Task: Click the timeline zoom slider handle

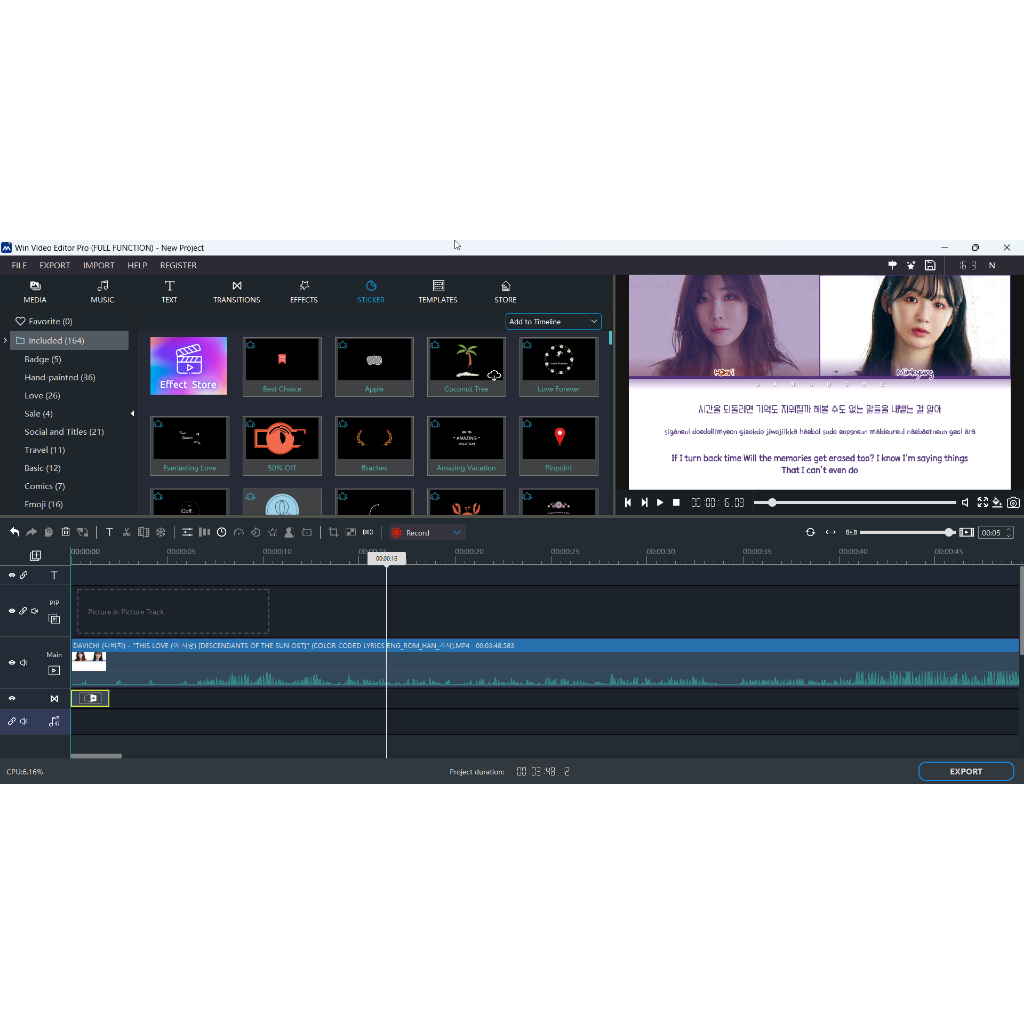Action: click(x=949, y=532)
